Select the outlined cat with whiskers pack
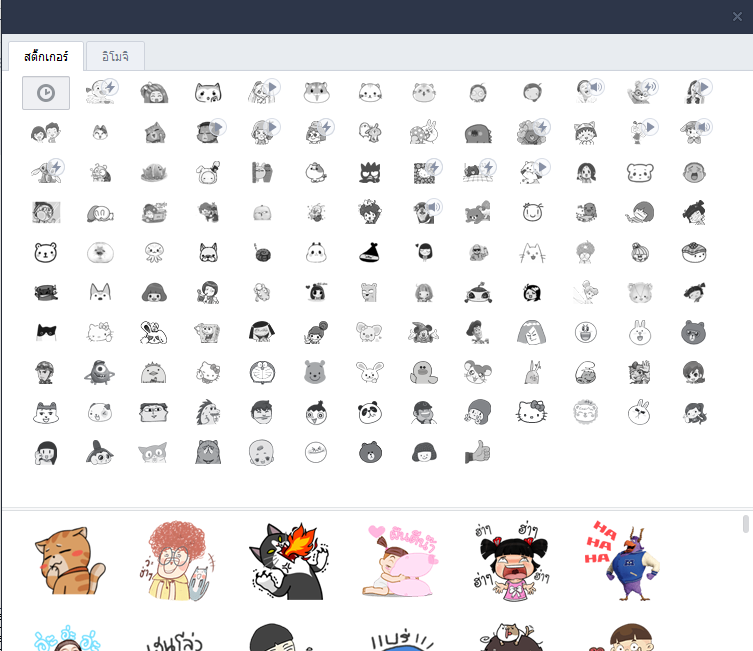 click(533, 253)
